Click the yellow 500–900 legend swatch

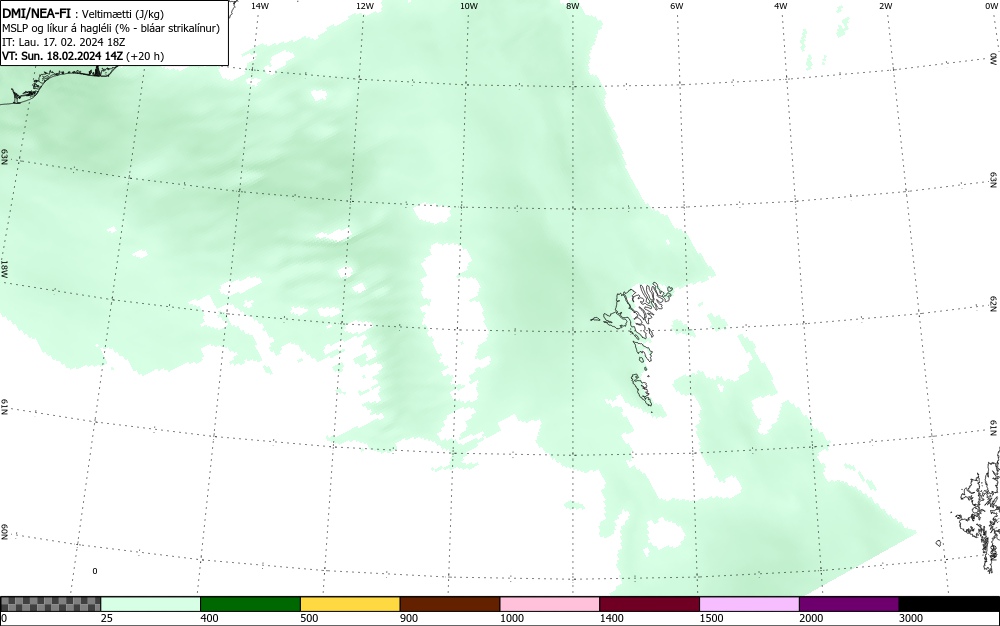click(x=350, y=604)
